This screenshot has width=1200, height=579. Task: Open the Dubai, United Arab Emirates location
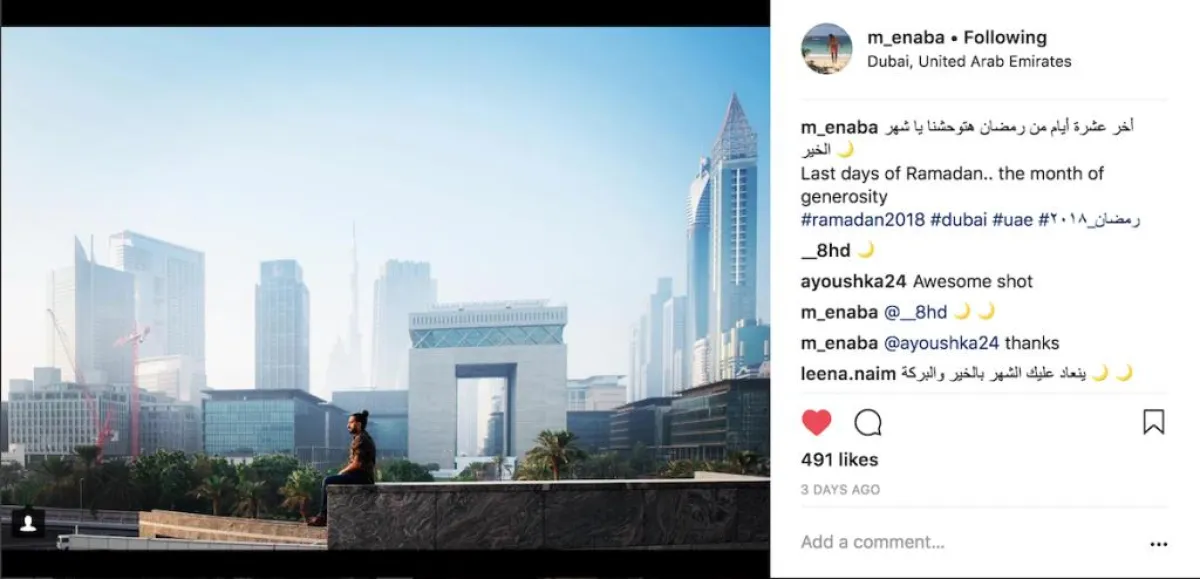tap(969, 61)
